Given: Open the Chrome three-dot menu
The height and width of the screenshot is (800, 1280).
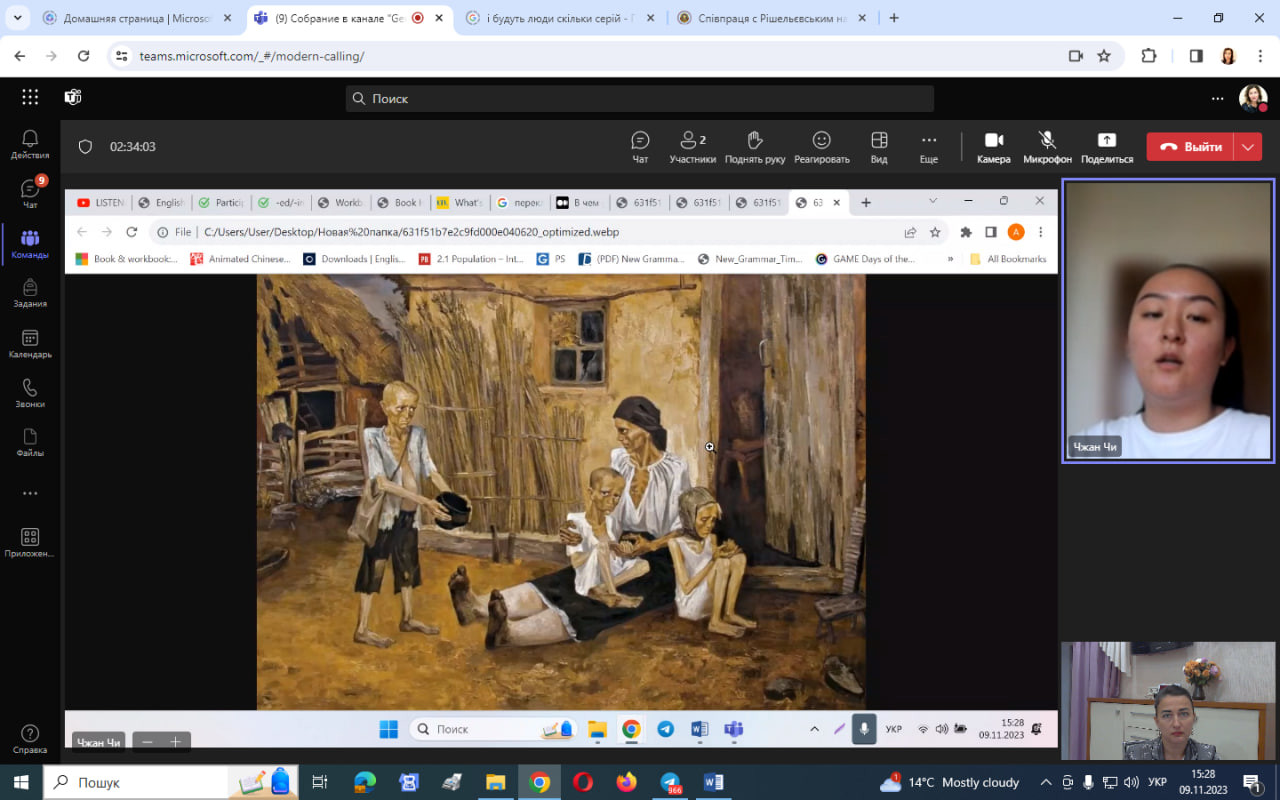Looking at the screenshot, I should 1258,56.
